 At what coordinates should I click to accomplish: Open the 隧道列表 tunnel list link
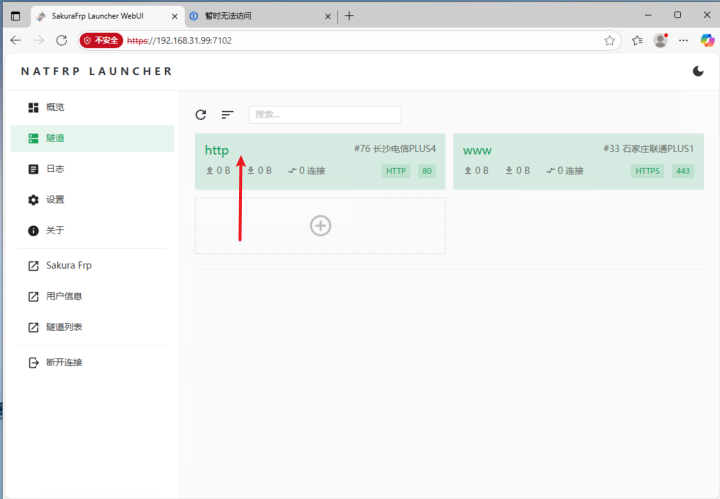(x=64, y=328)
